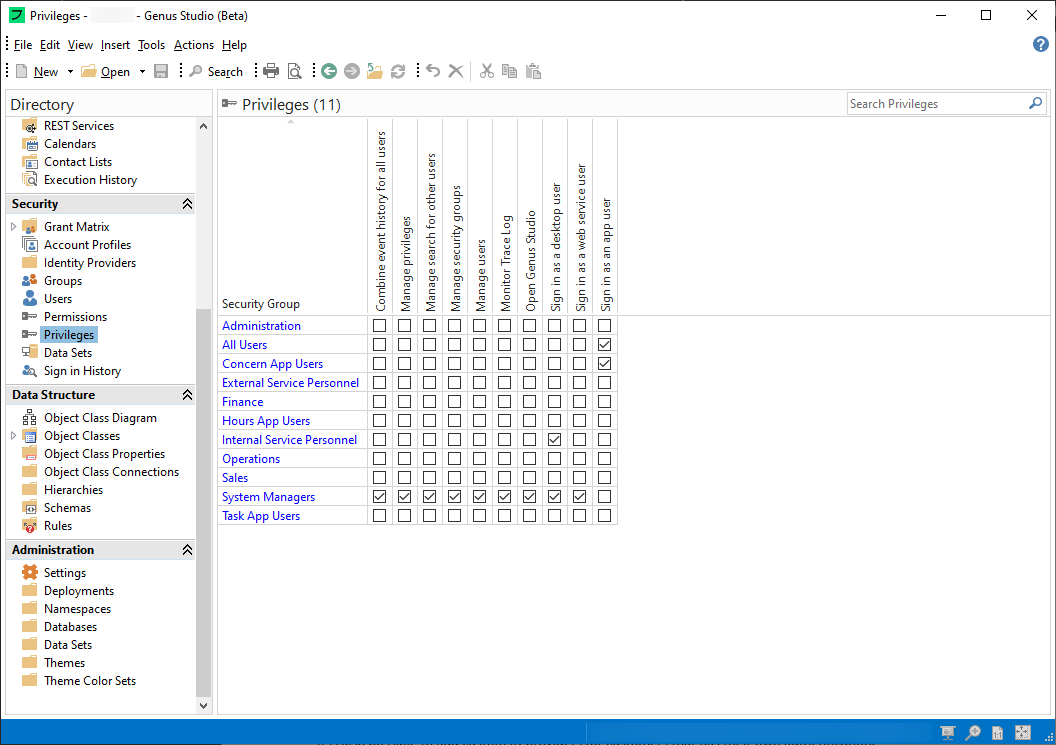
Task: Uncheck Manage privileges for System Managers
Action: (x=404, y=497)
